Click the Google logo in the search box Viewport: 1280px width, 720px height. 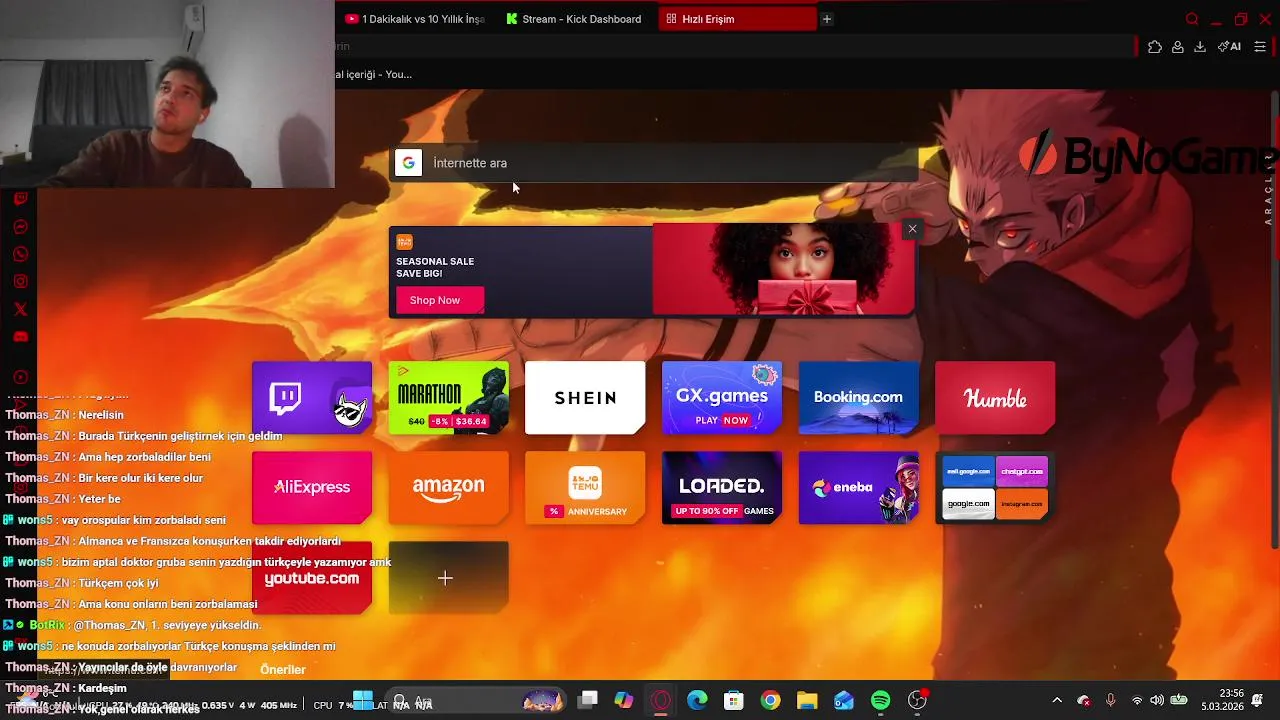point(408,163)
